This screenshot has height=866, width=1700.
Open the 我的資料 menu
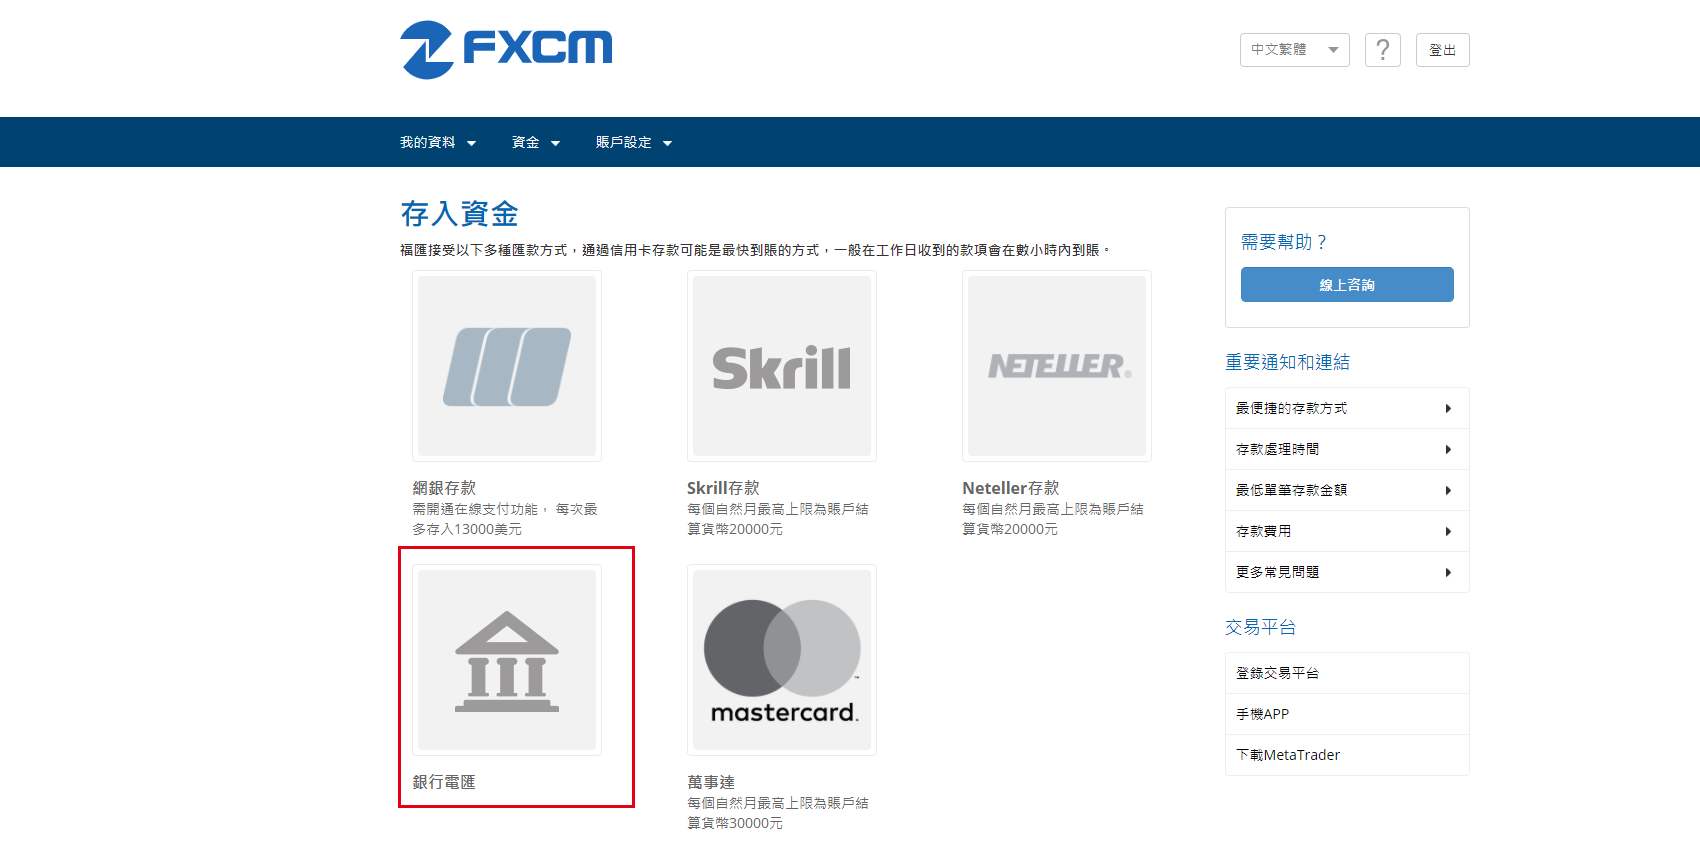point(438,142)
